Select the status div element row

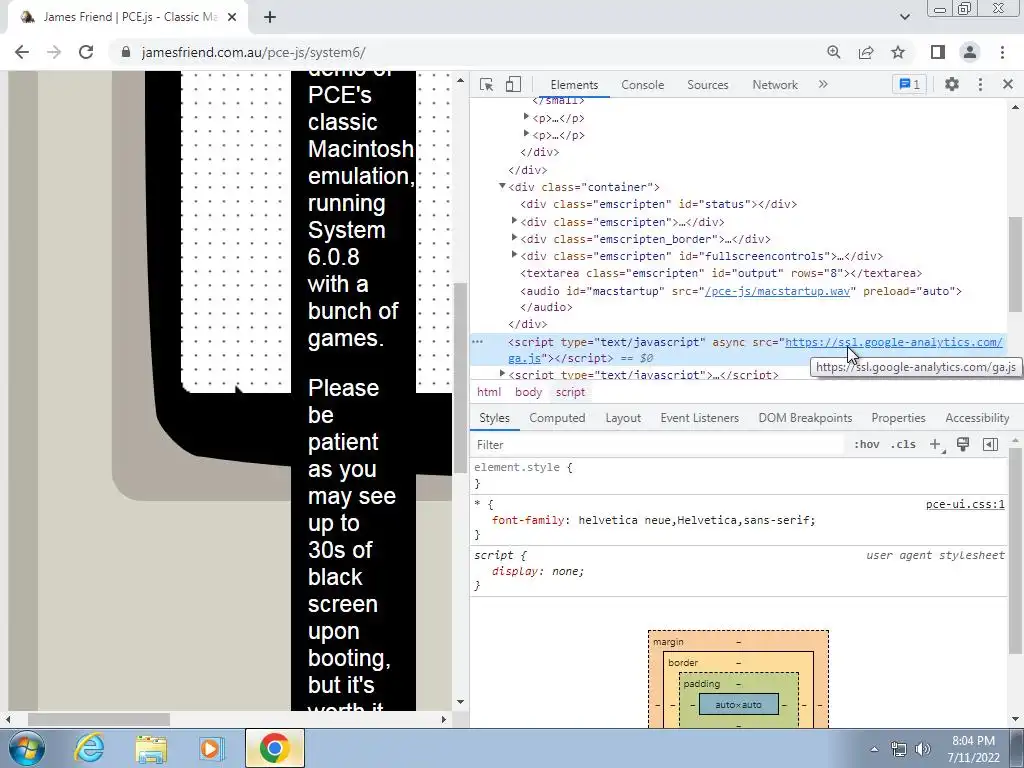pos(658,204)
